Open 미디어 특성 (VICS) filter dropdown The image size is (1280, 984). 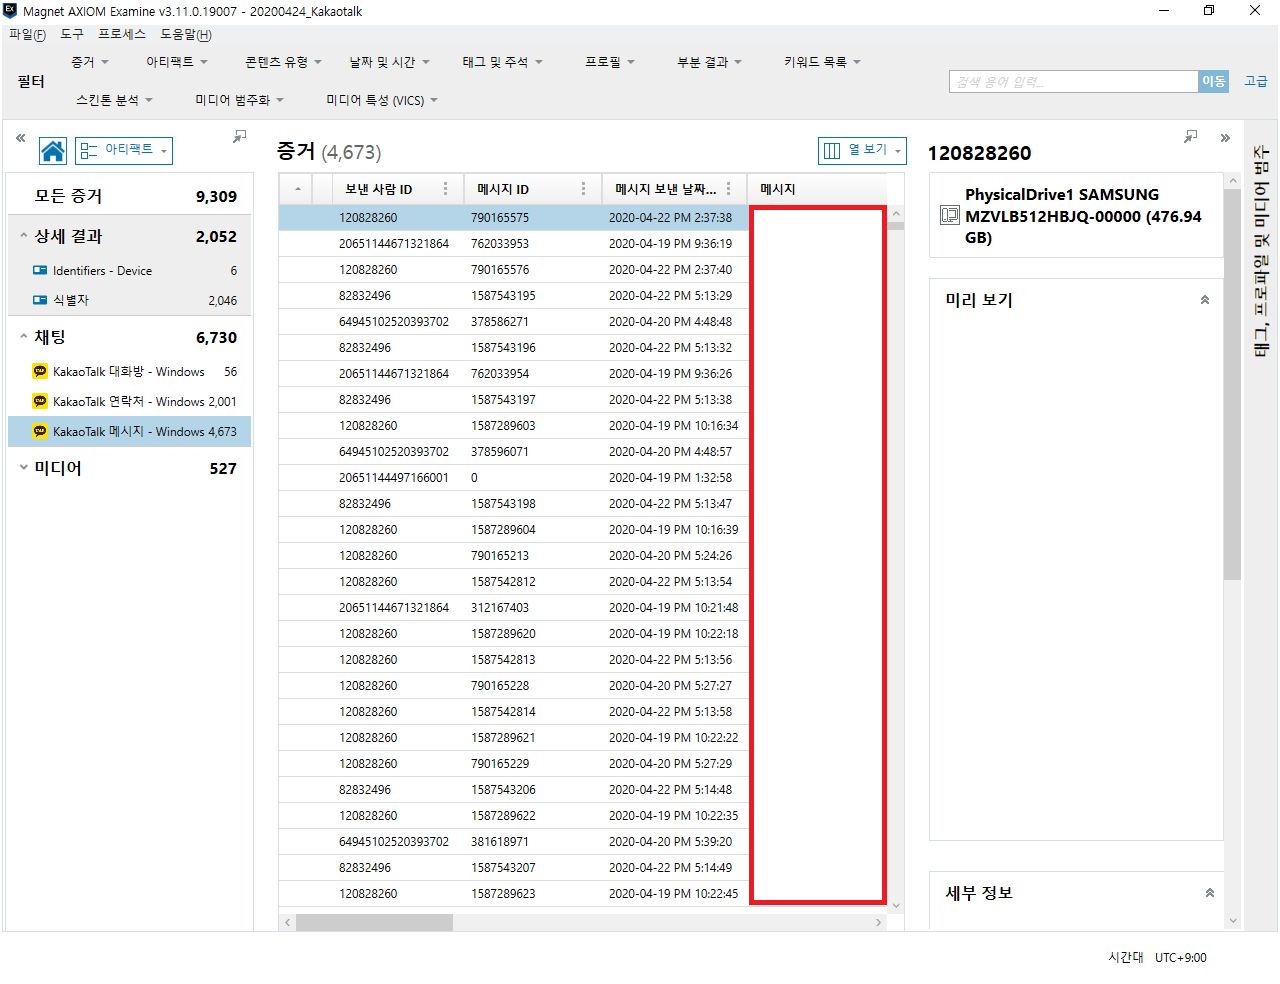(x=382, y=100)
